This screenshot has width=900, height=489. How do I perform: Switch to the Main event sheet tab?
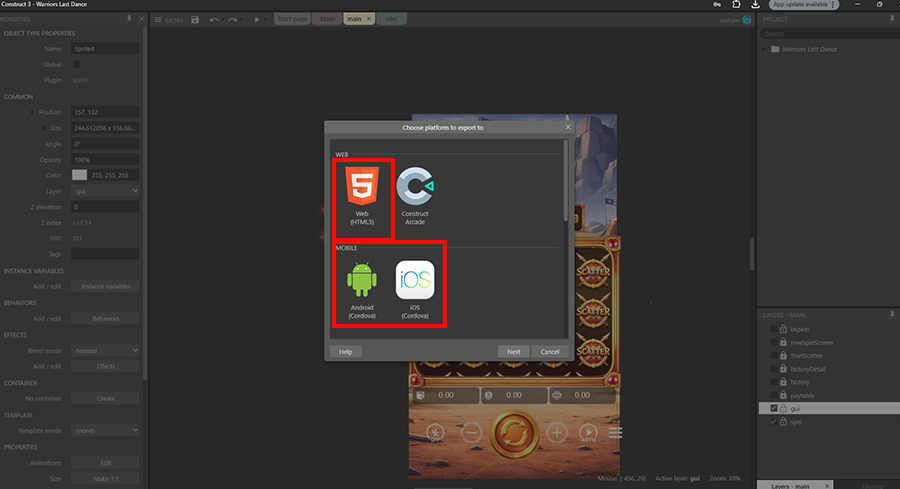coord(327,19)
